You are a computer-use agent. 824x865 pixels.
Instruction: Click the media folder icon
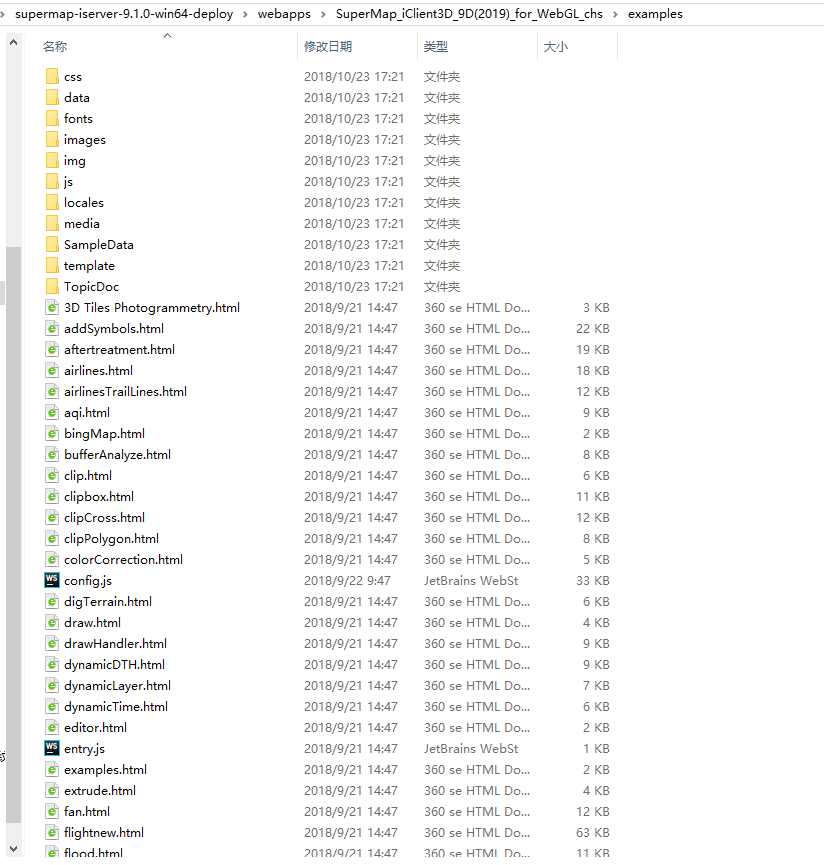pyautogui.click(x=52, y=223)
